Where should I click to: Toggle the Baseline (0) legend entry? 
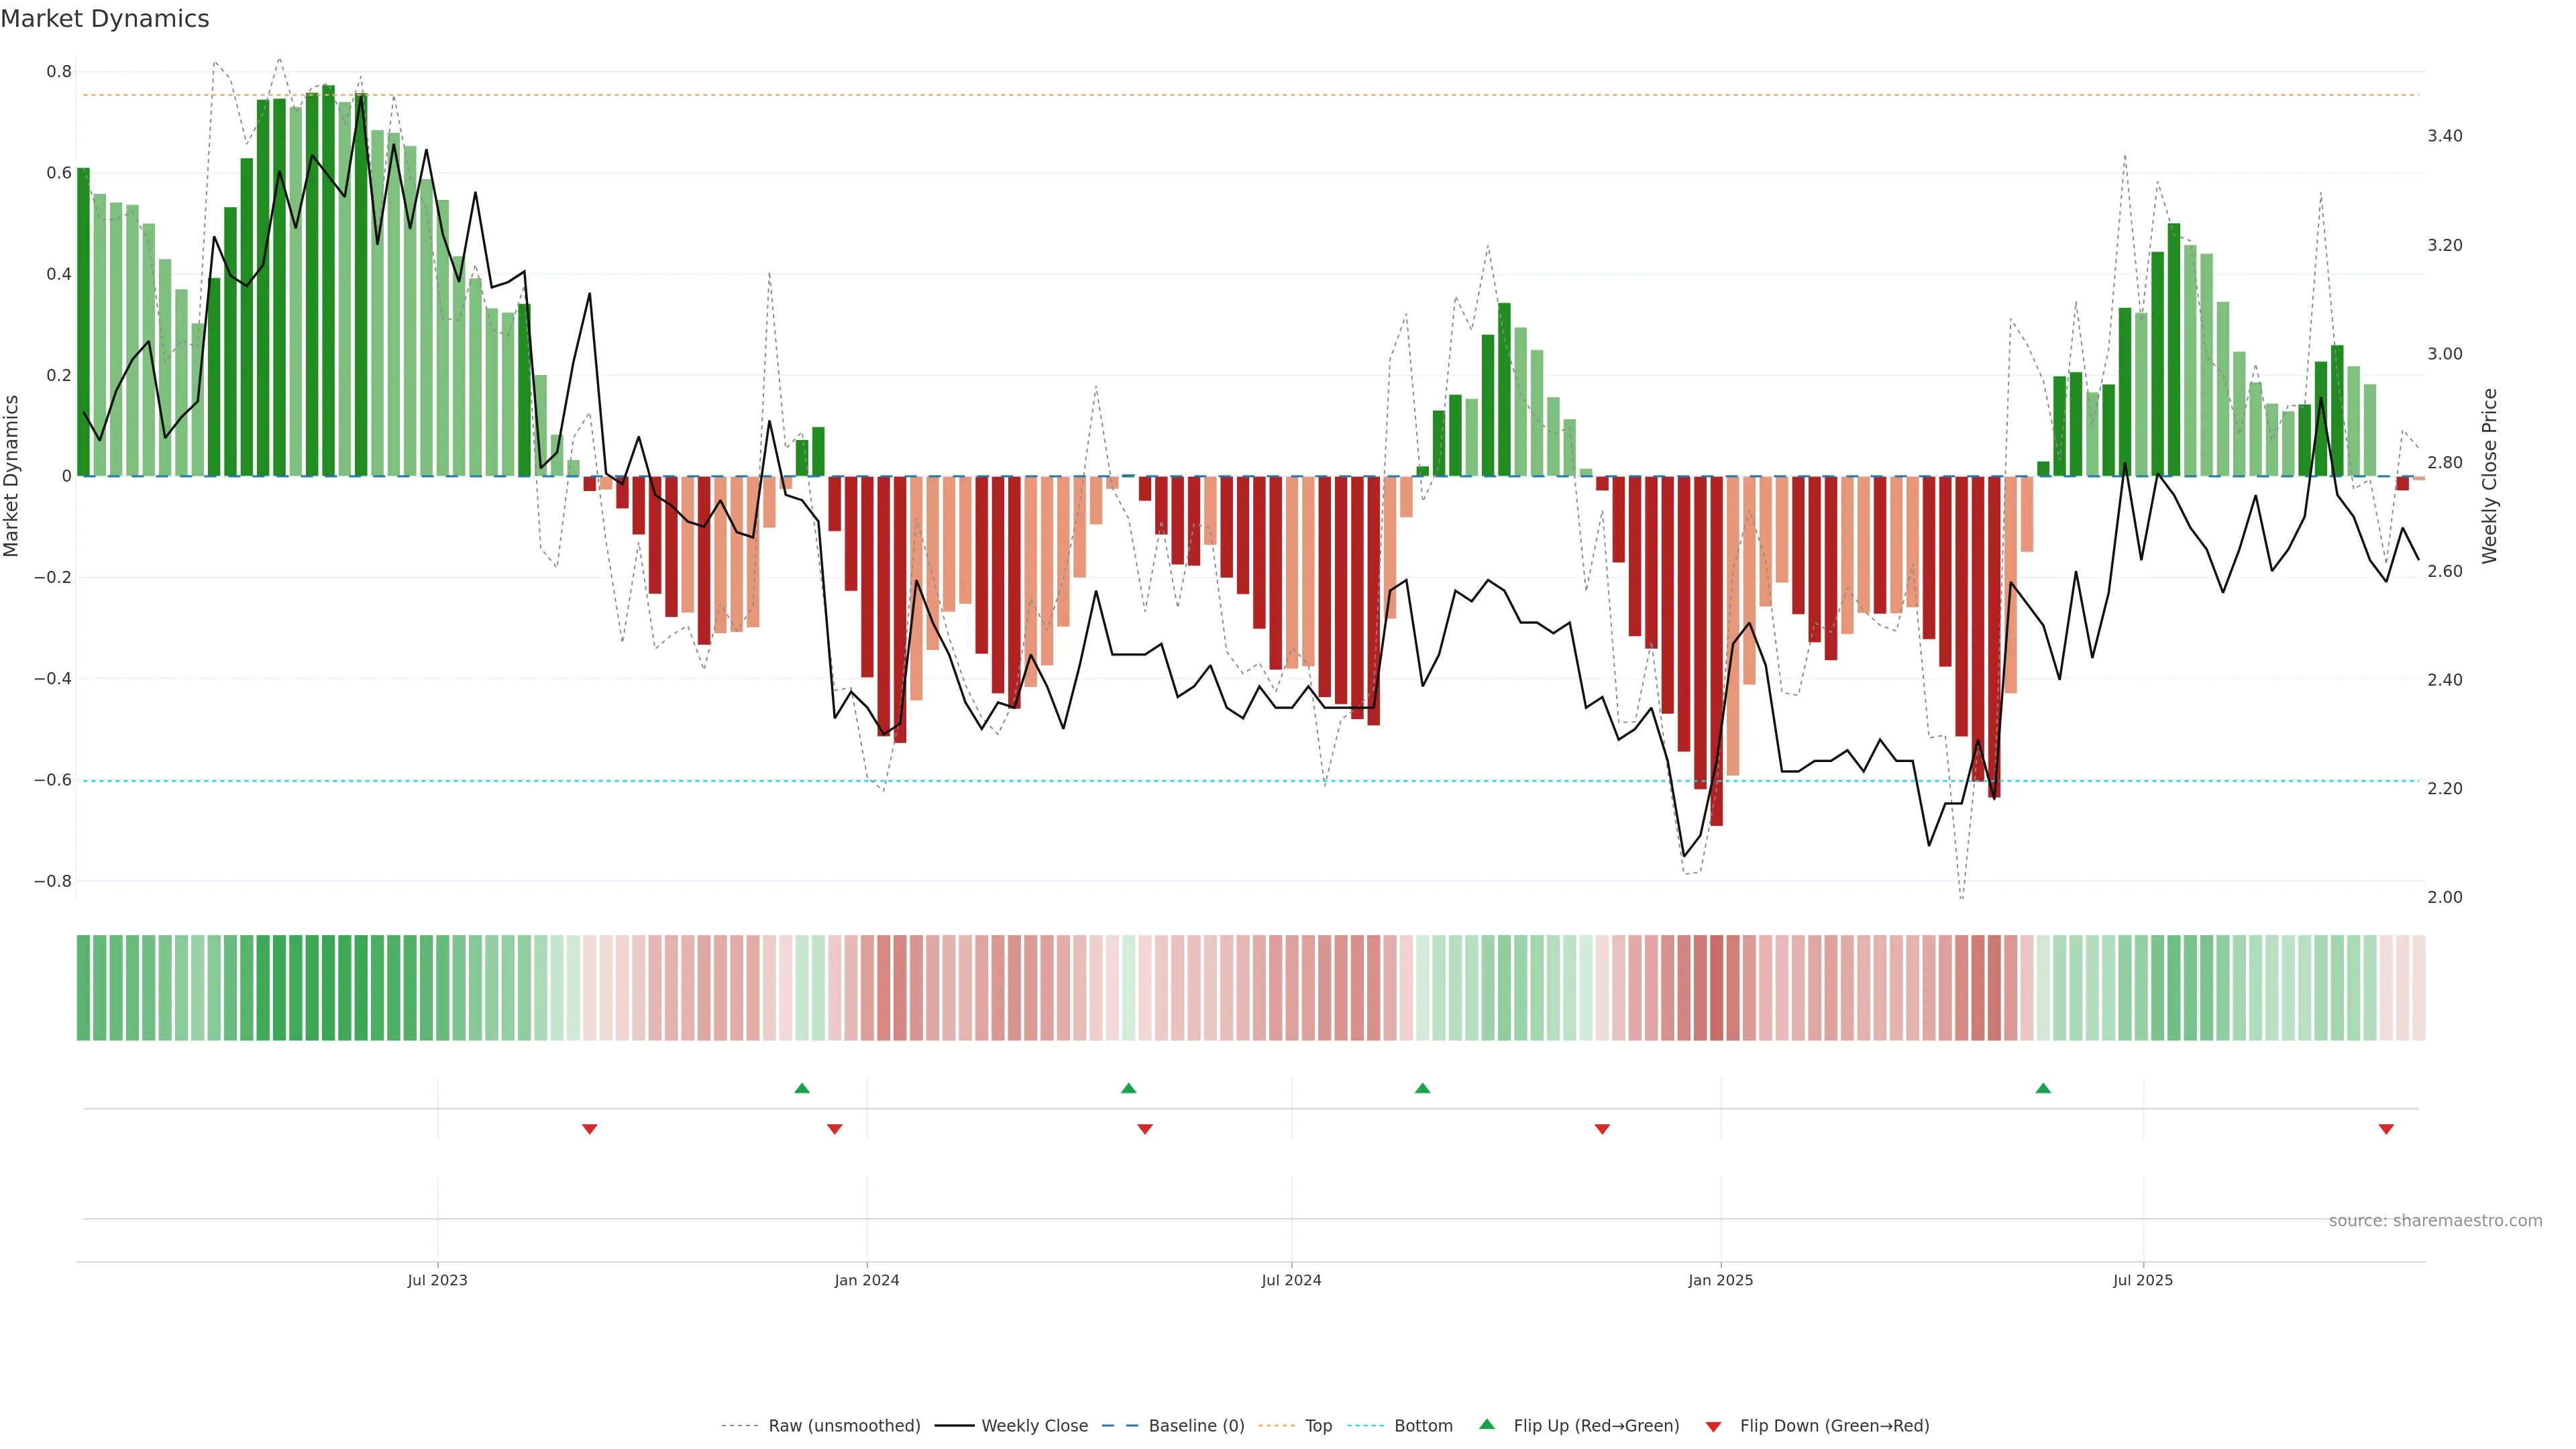(1196, 1426)
